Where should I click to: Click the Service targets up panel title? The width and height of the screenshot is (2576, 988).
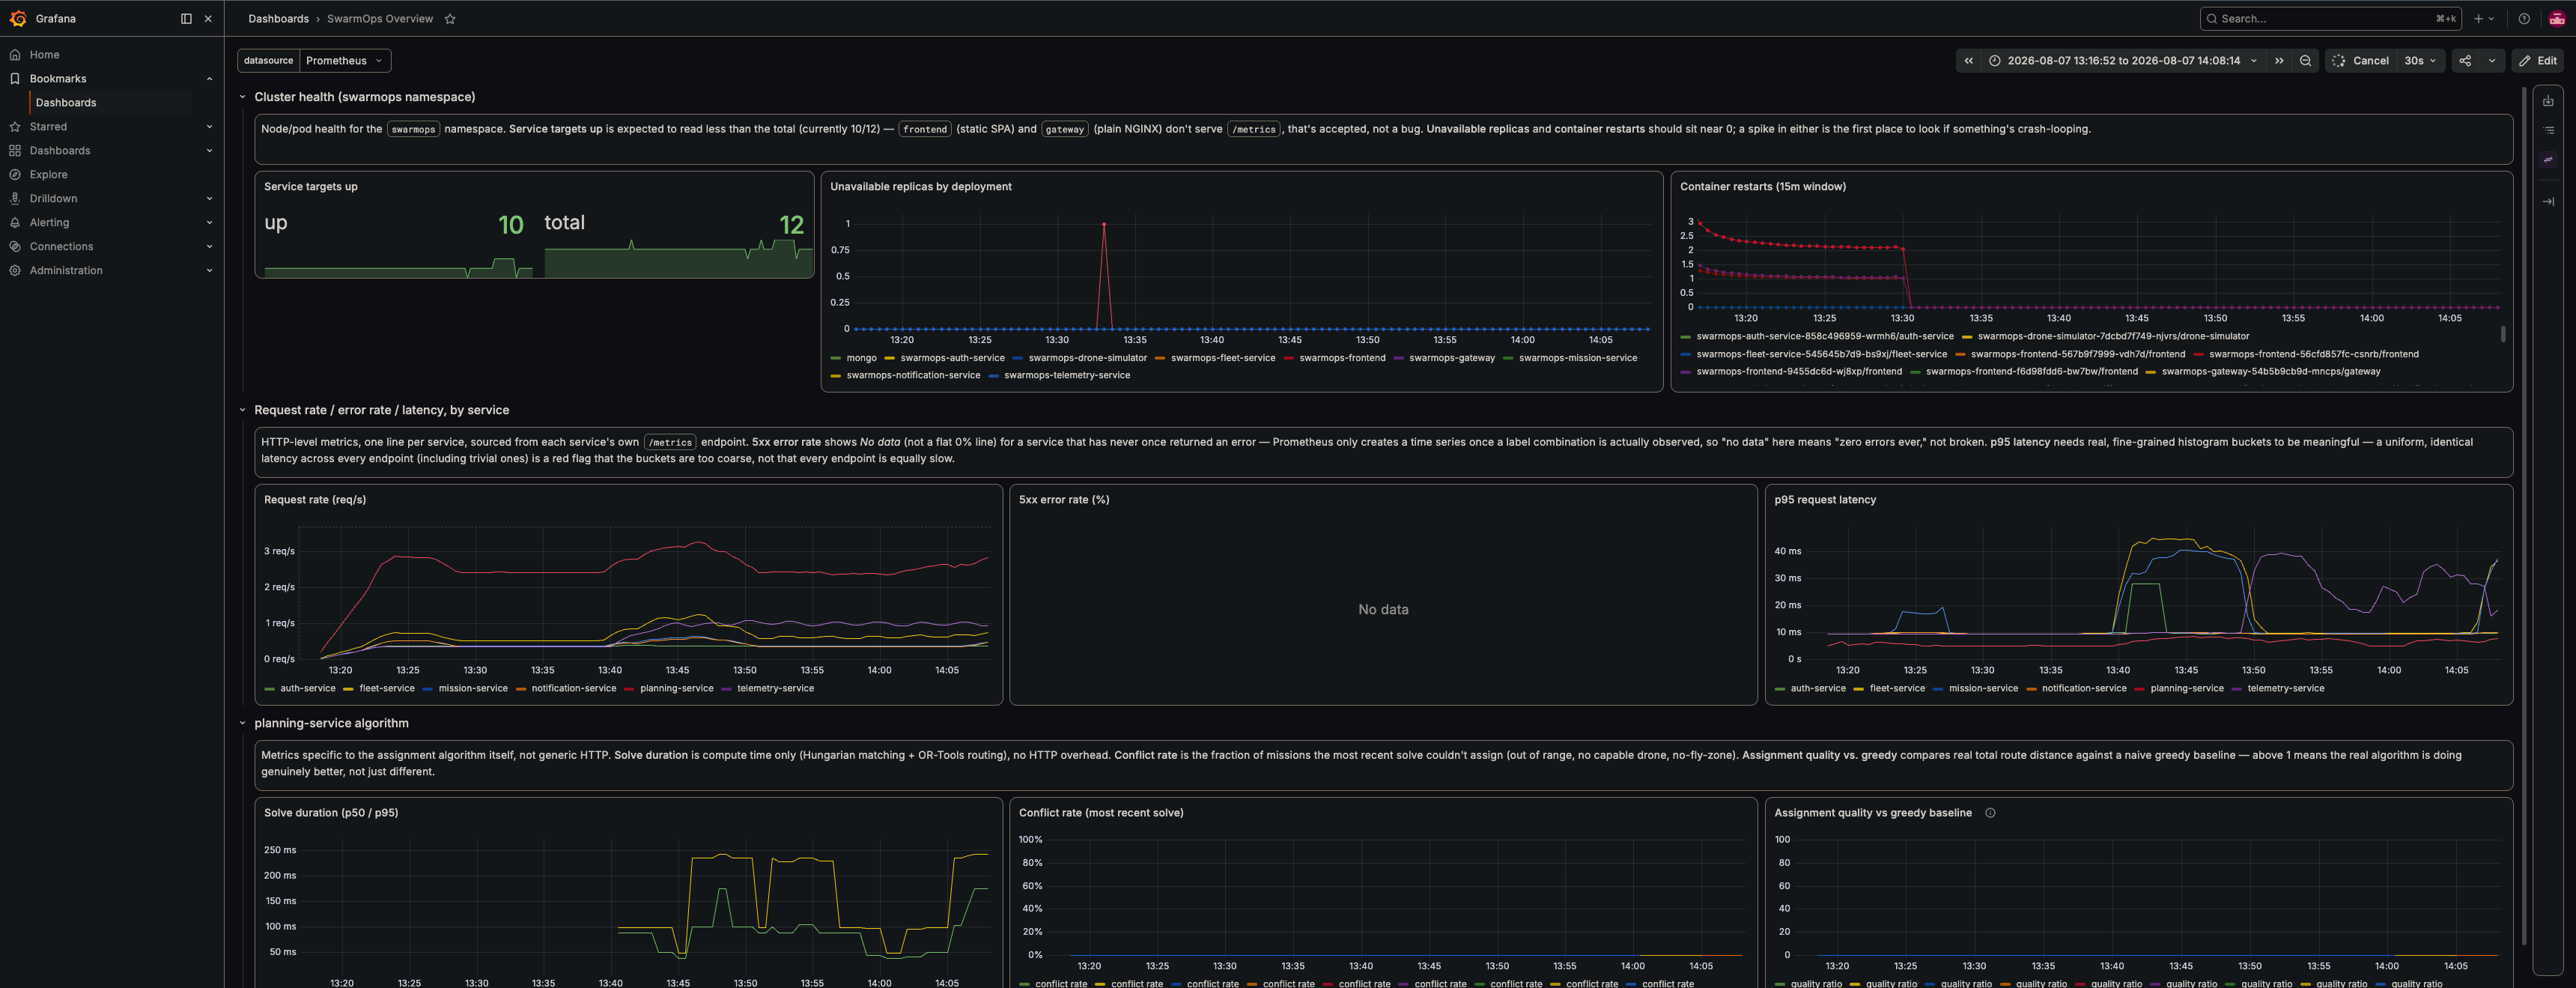point(310,186)
